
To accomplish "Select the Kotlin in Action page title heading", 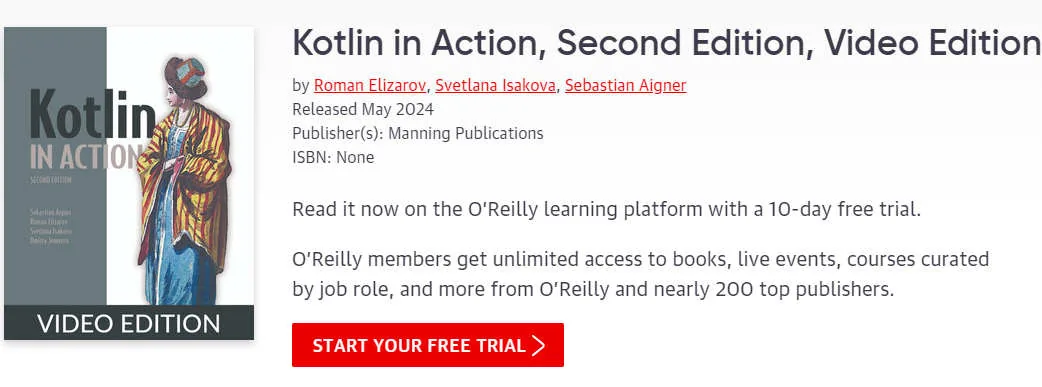I will point(666,43).
